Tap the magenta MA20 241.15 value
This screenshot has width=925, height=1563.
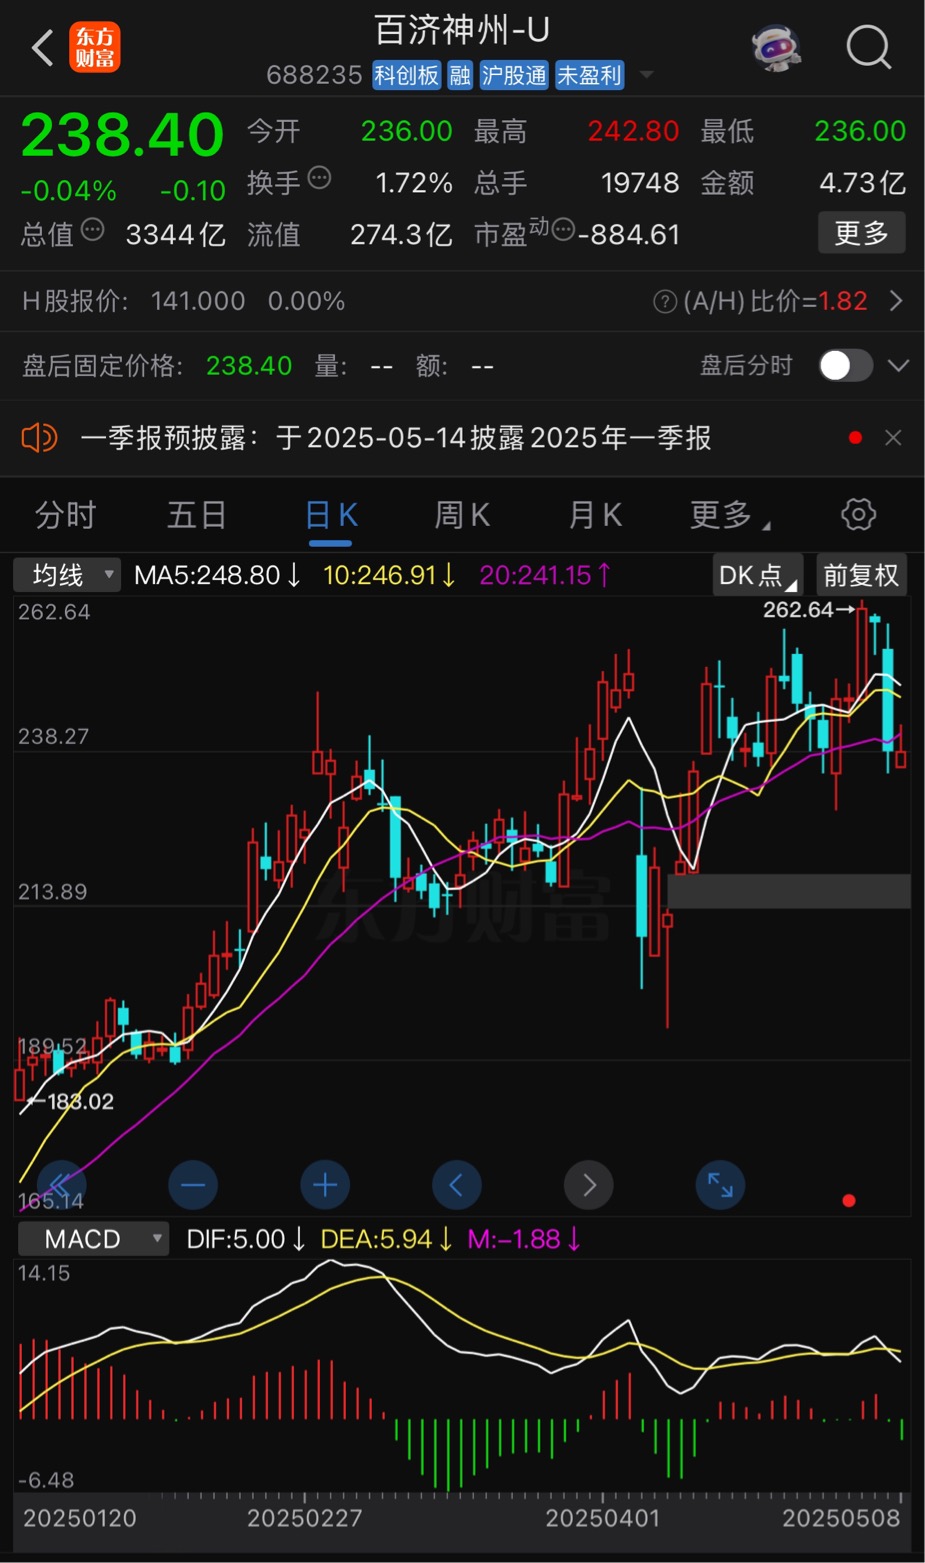545,575
